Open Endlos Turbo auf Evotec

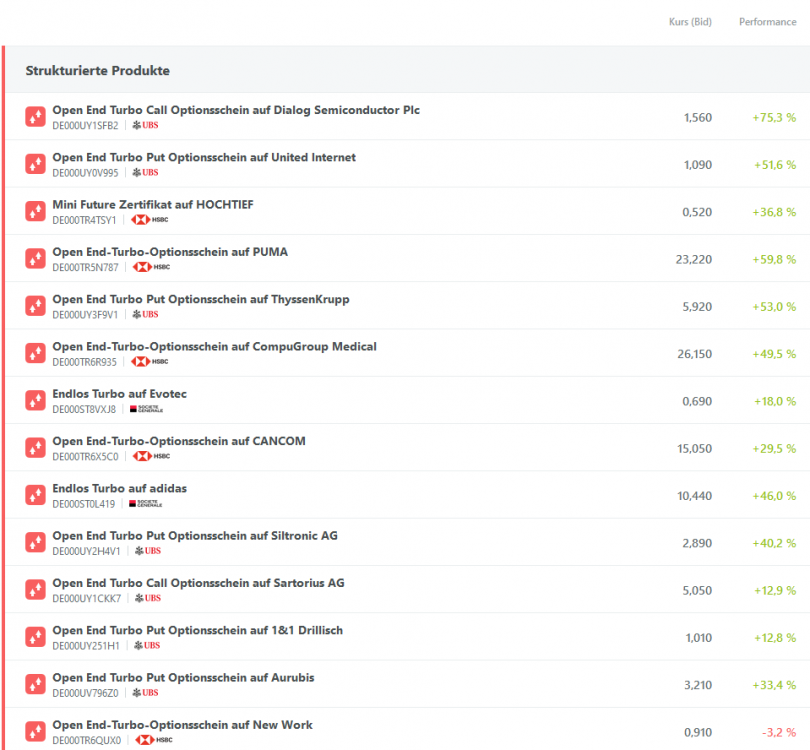click(119, 394)
